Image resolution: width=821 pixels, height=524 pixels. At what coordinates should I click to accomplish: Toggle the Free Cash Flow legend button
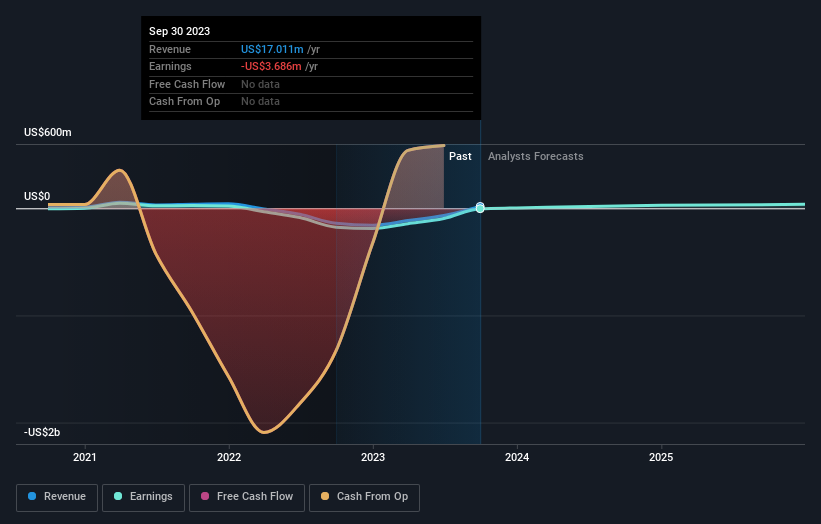247,497
